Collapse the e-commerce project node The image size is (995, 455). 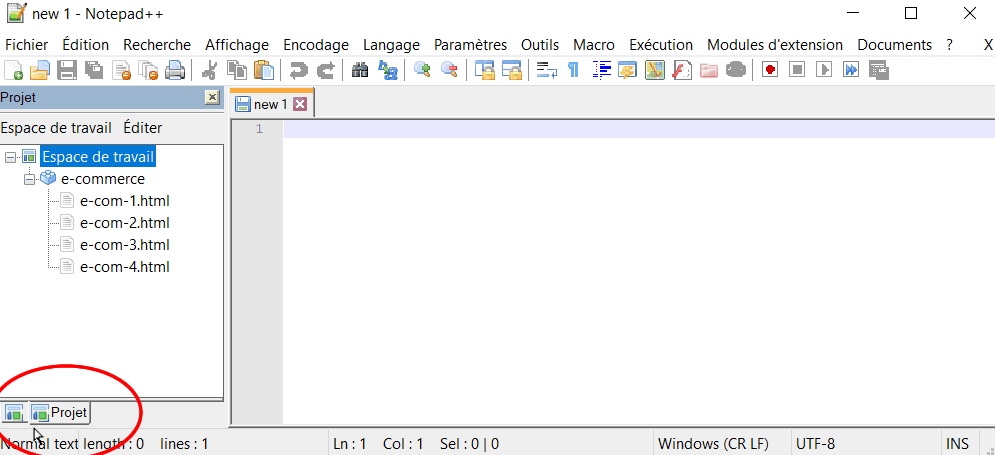[x=29, y=179]
